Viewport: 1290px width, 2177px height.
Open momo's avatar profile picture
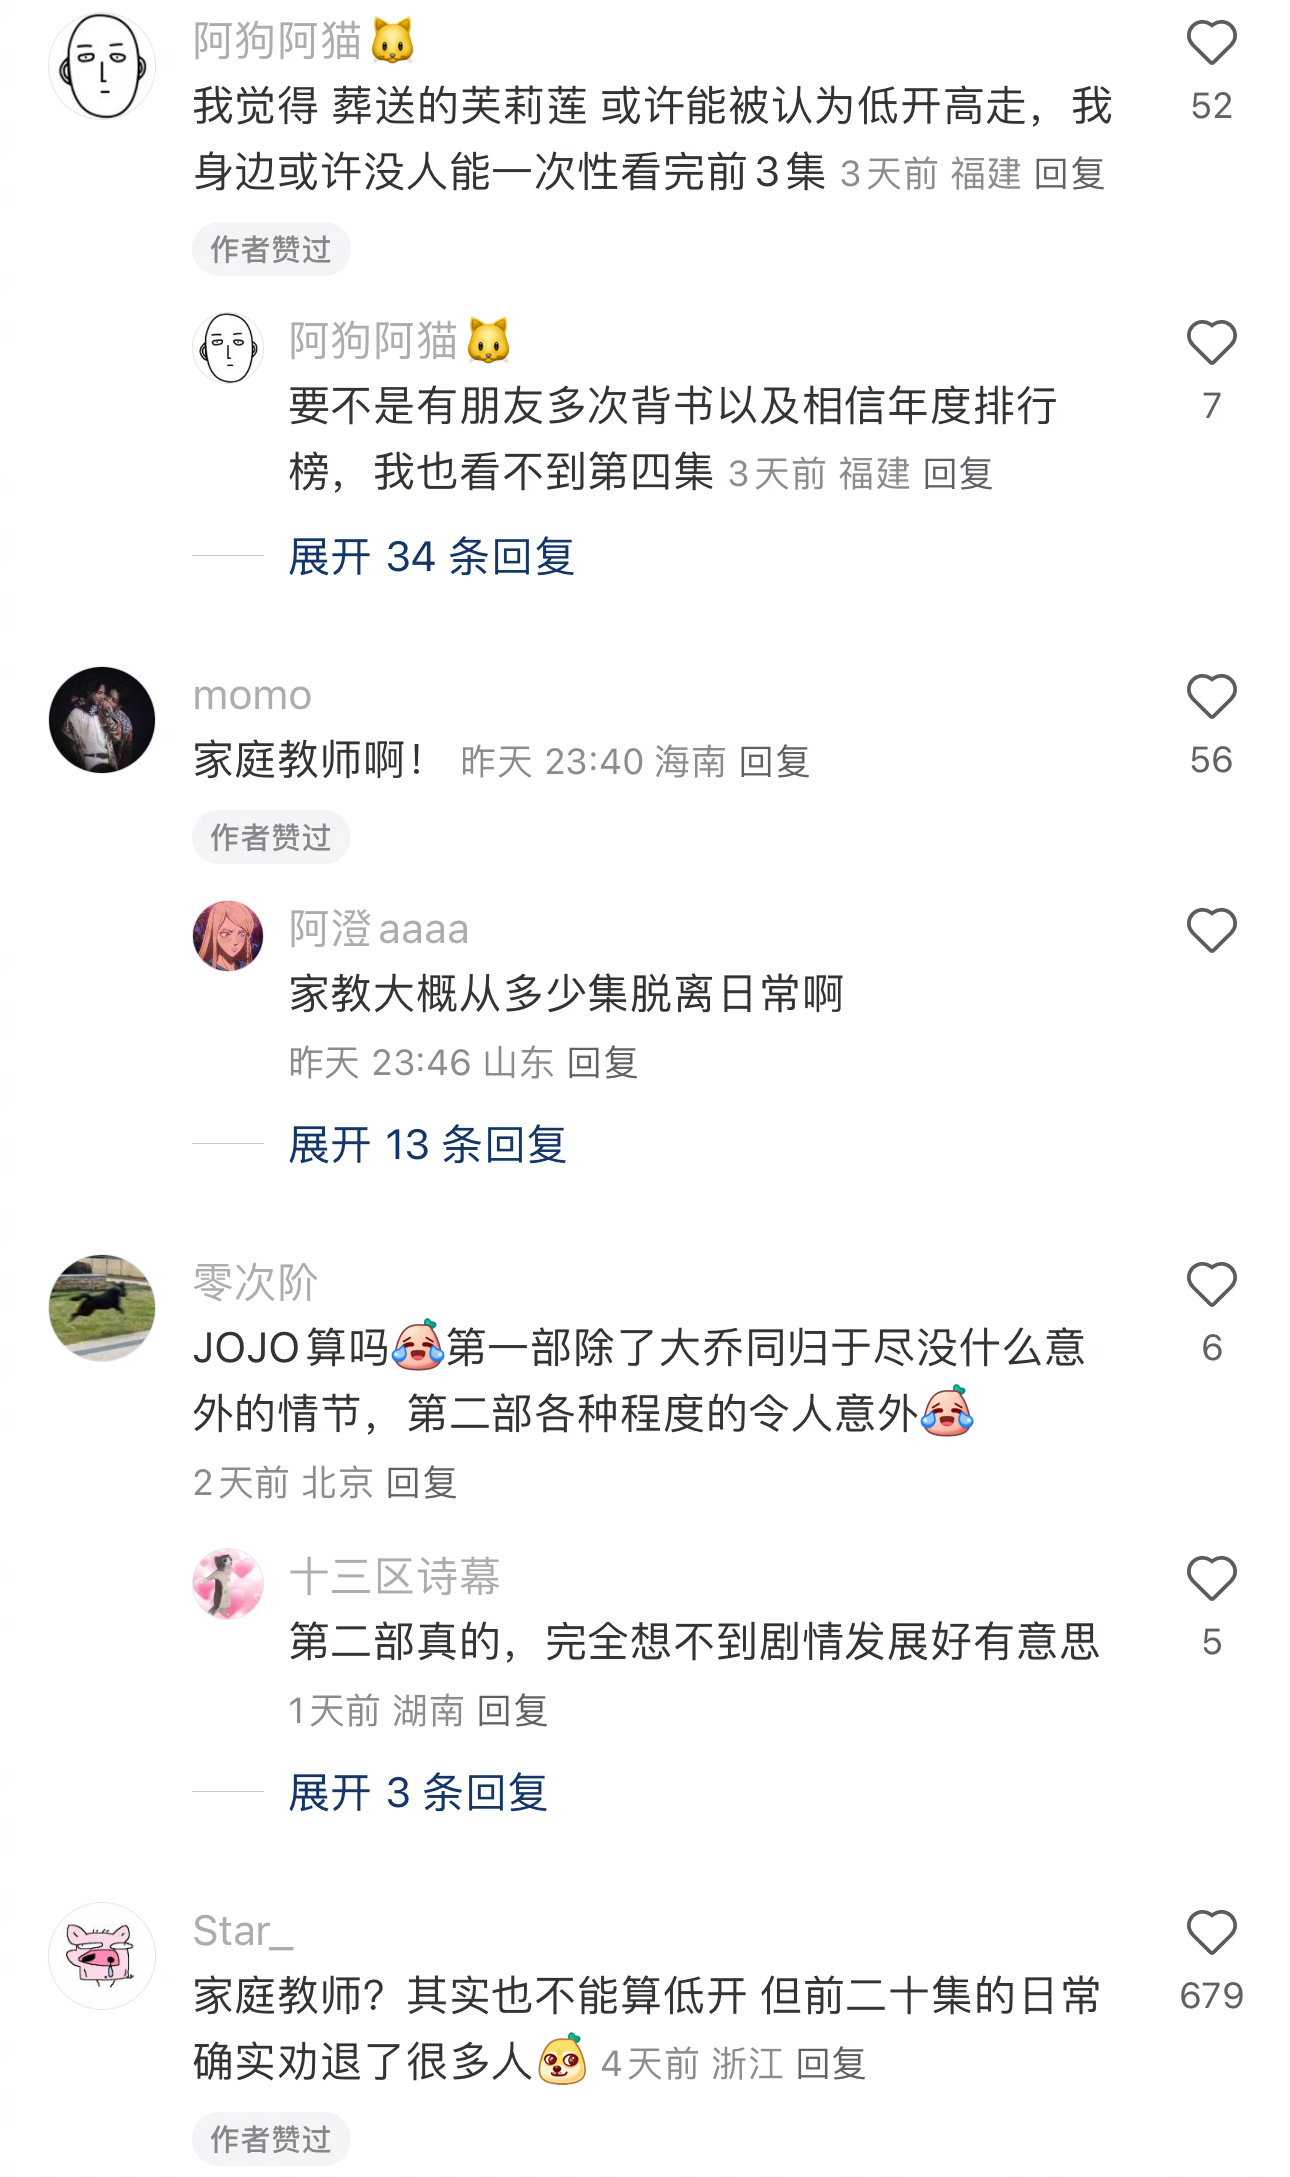click(x=102, y=720)
